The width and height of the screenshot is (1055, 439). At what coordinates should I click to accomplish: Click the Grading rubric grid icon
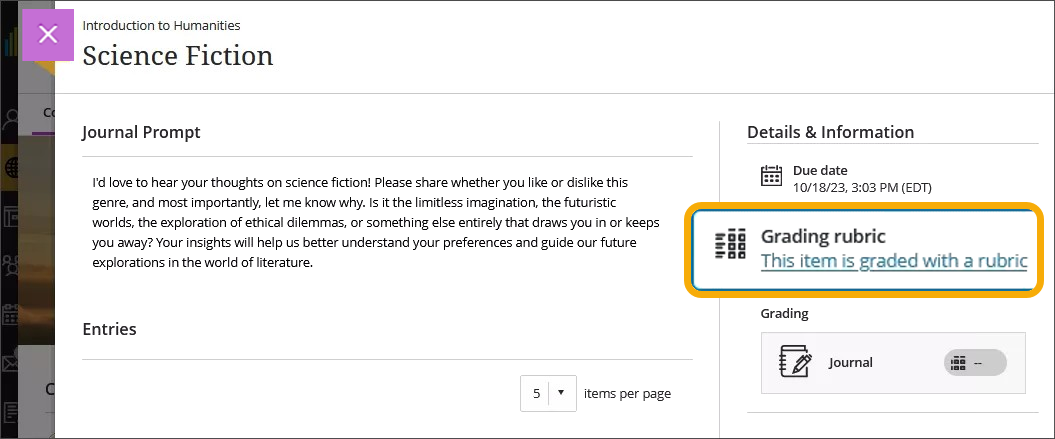pyautogui.click(x=731, y=245)
